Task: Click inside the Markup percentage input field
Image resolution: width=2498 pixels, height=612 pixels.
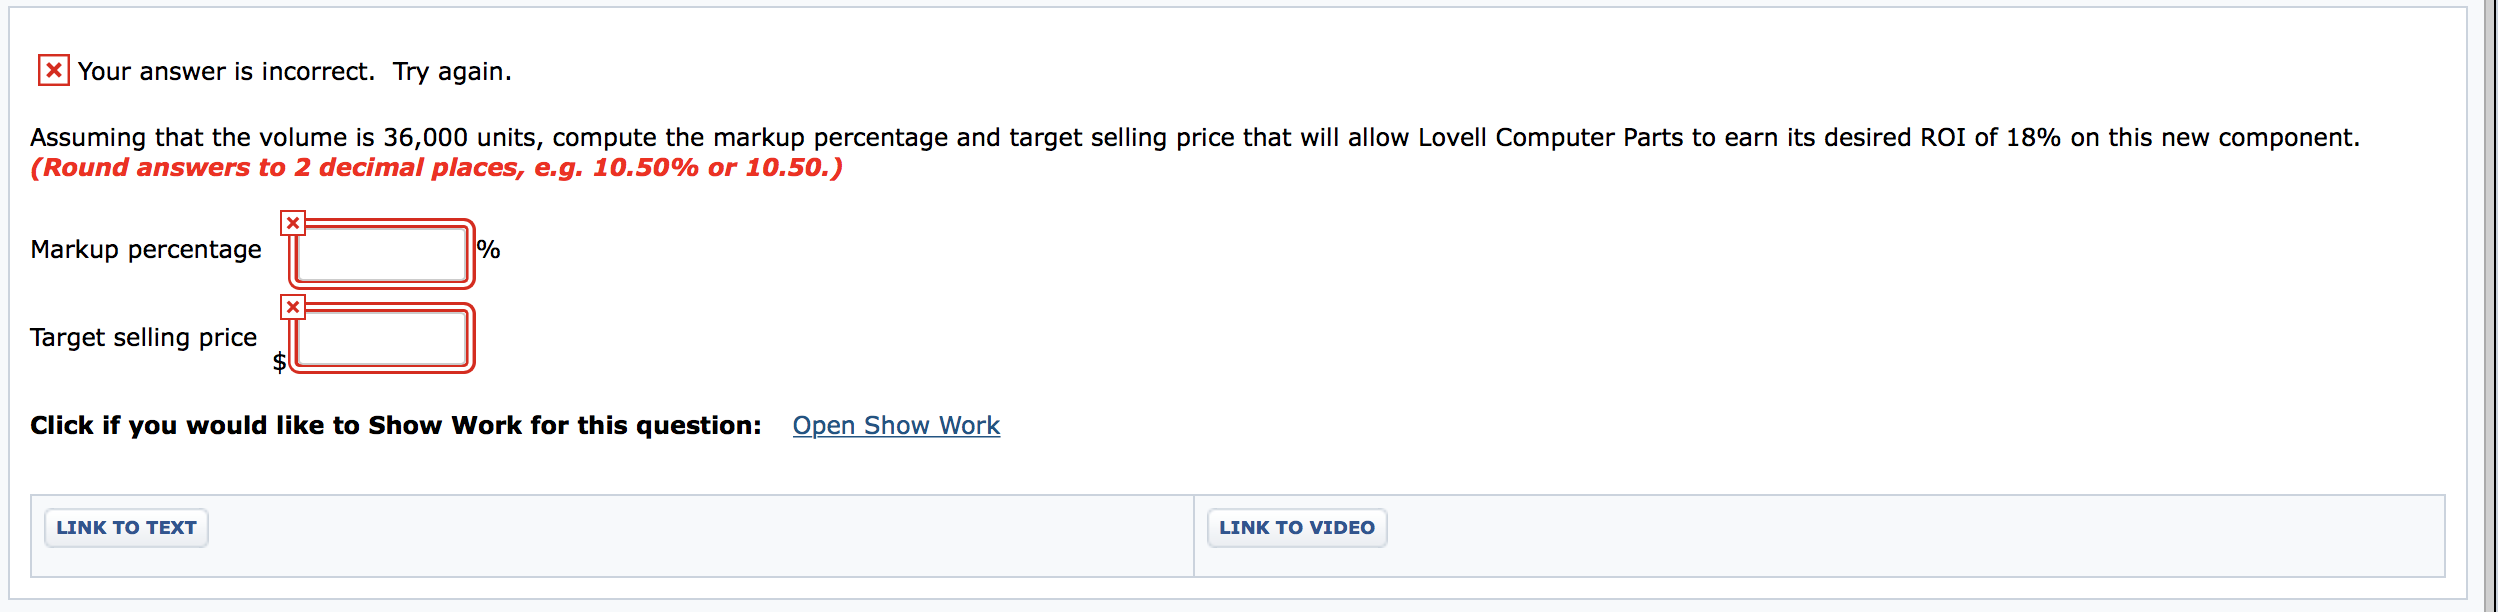Action: pos(380,255)
